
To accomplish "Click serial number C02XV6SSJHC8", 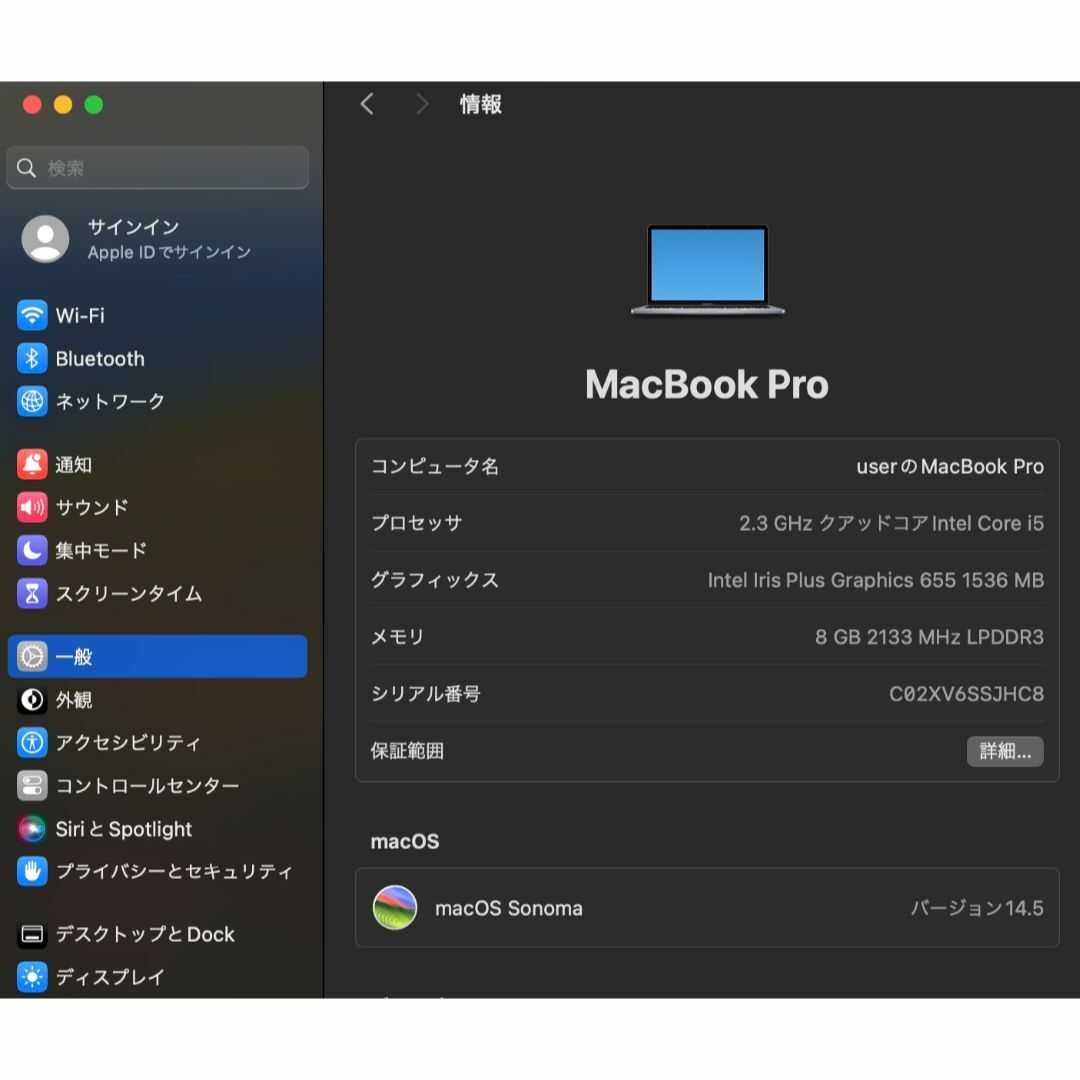I will click(x=966, y=694).
